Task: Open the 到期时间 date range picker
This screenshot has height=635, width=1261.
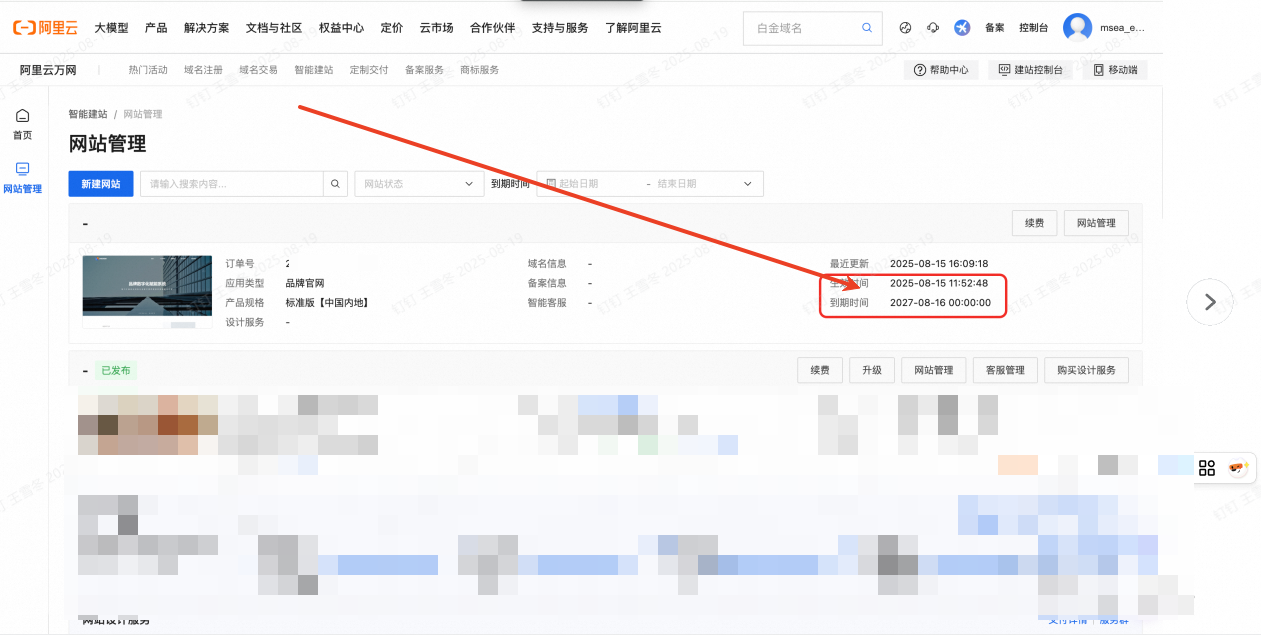Action: pyautogui.click(x=649, y=184)
